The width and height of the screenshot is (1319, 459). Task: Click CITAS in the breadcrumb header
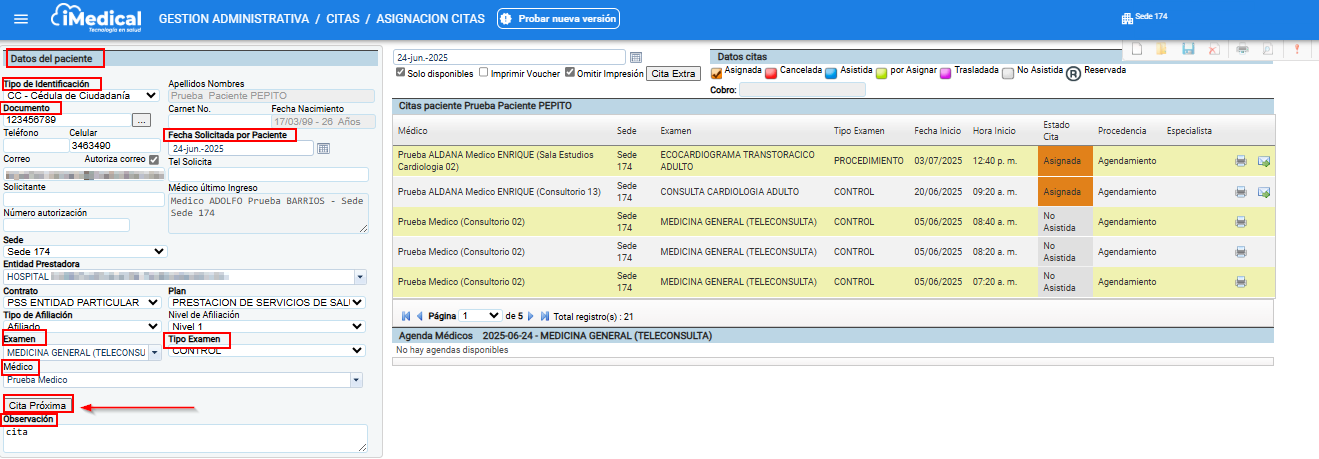coord(345,19)
